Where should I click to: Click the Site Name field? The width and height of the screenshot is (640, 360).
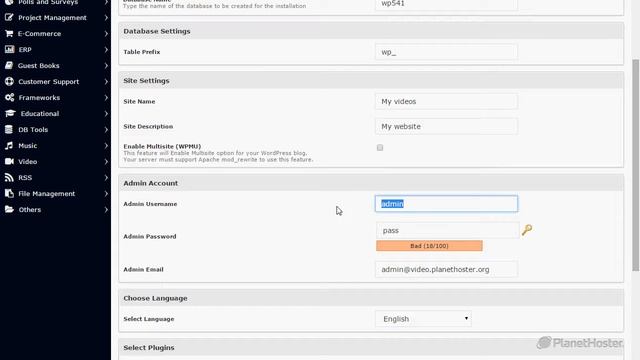[x=446, y=101]
